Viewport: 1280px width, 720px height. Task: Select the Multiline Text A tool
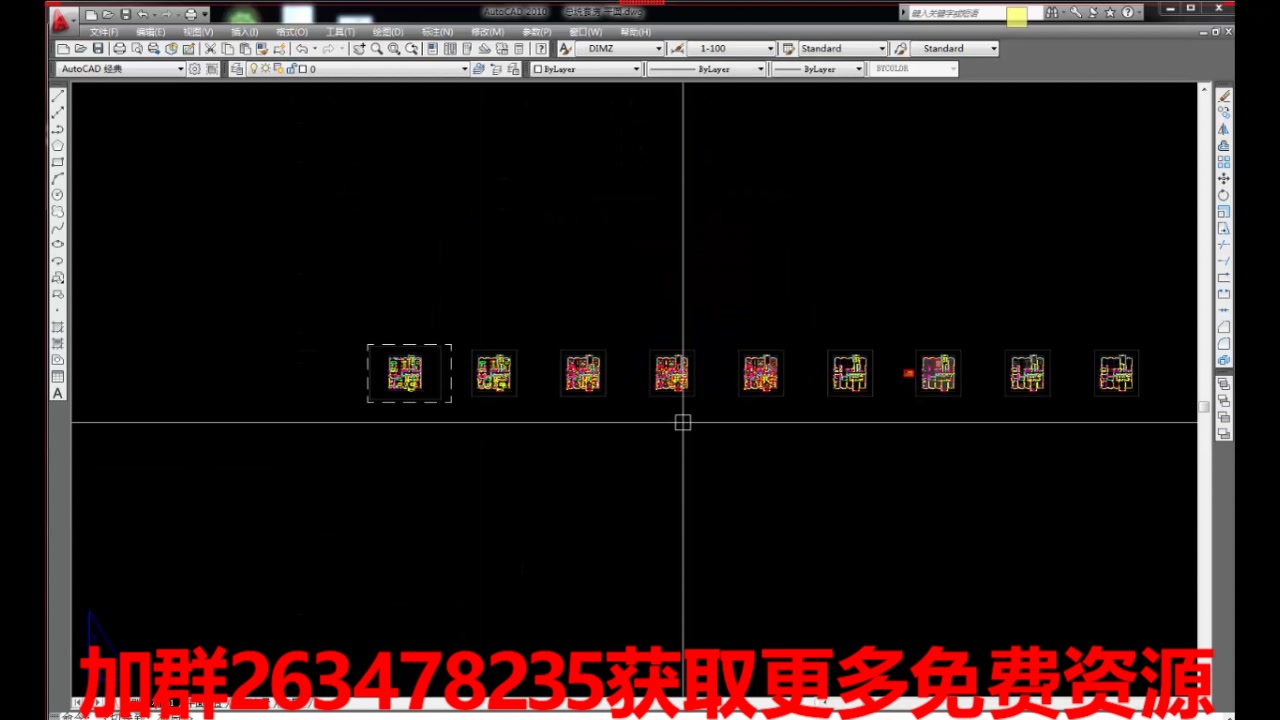tap(58, 394)
